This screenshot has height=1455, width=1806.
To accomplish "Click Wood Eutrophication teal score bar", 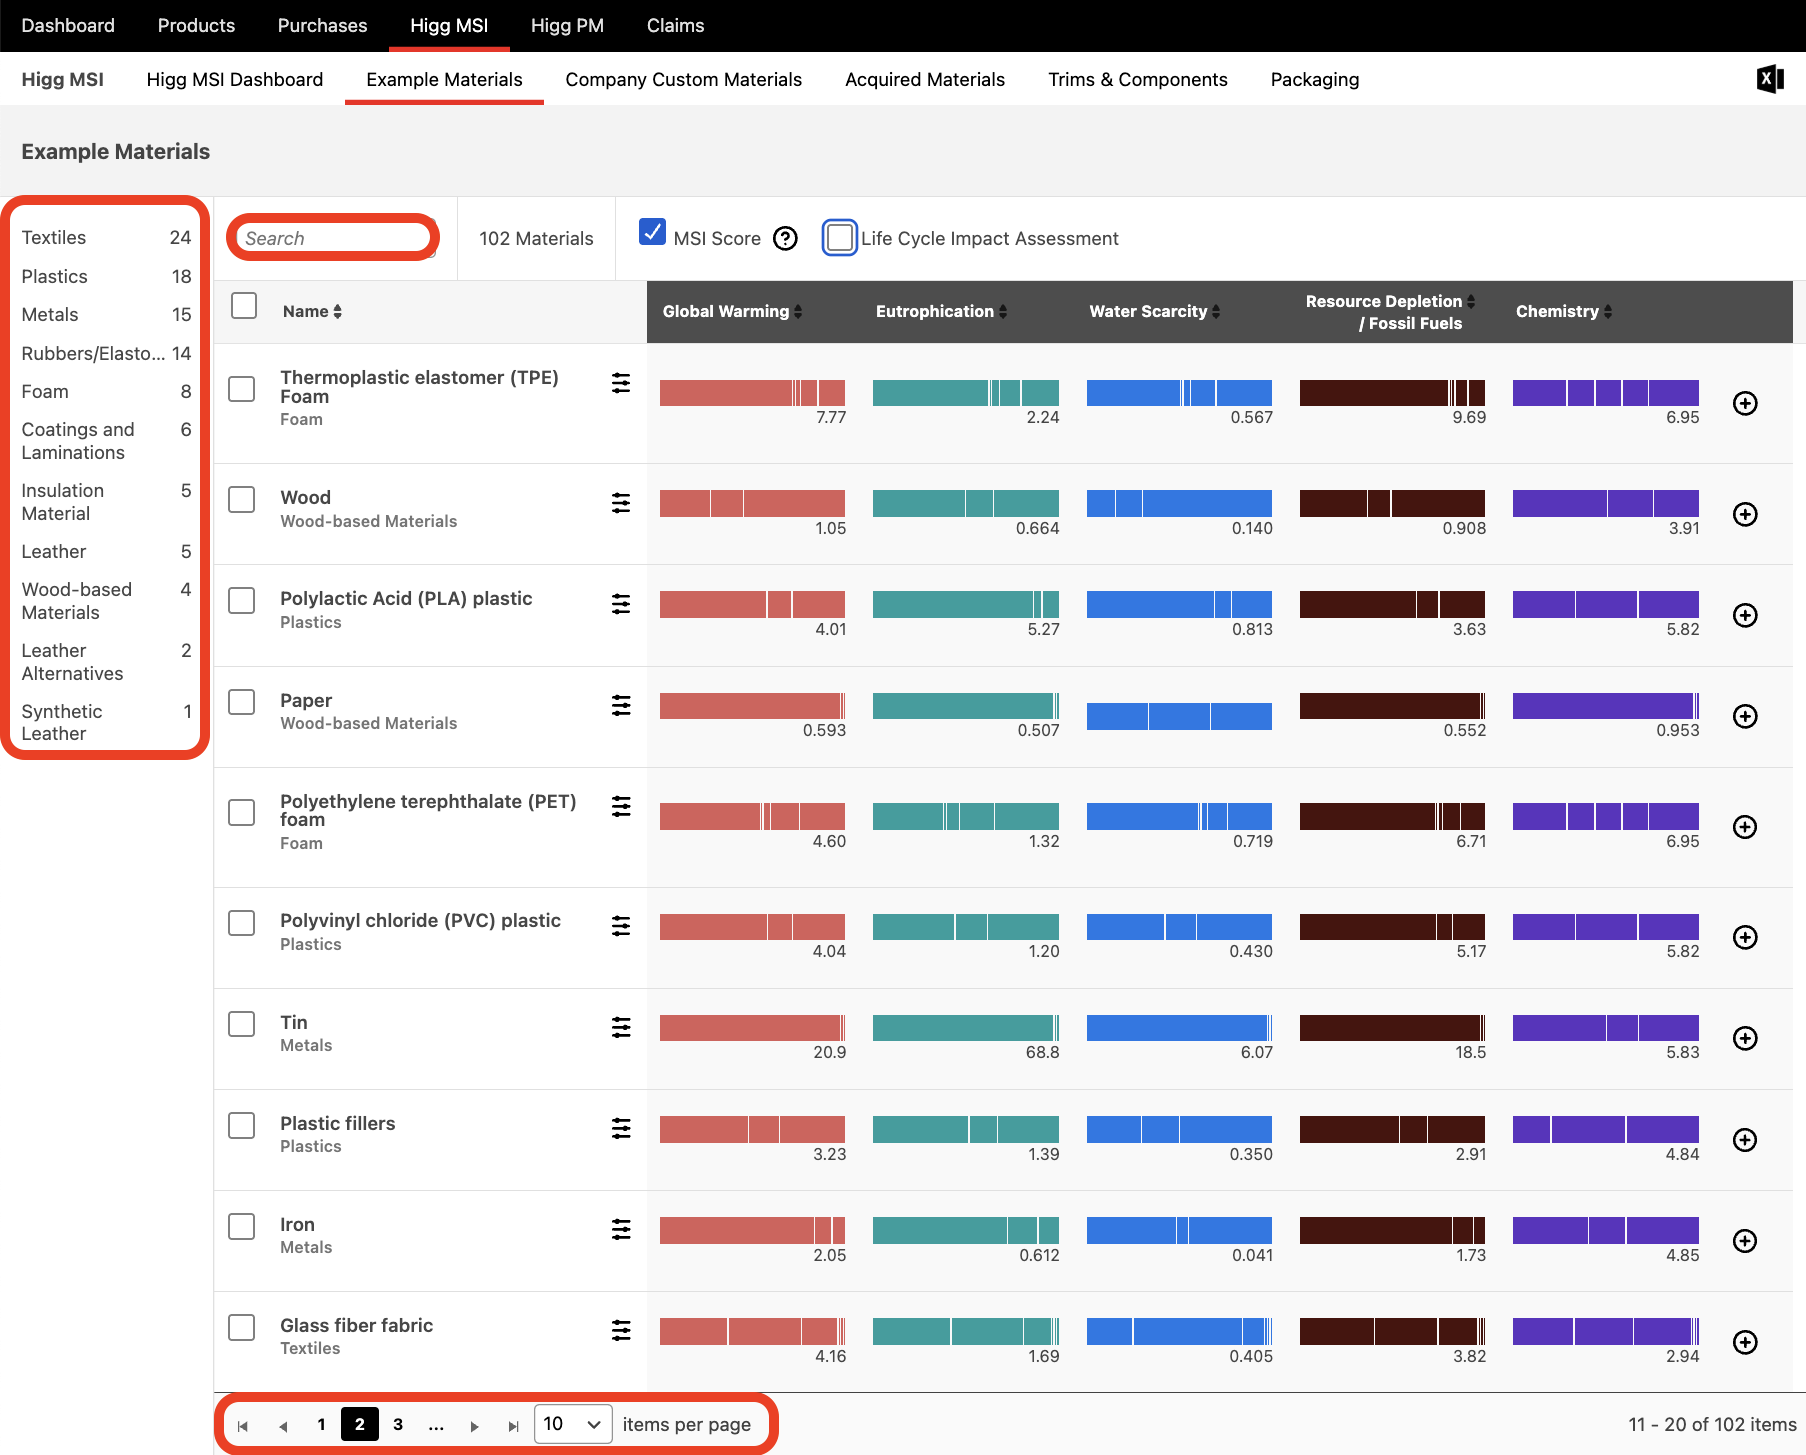I will click(x=966, y=503).
